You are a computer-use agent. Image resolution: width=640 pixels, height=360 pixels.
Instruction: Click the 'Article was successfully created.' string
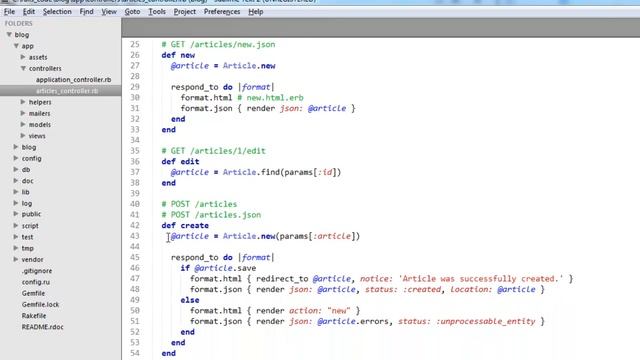pyautogui.click(x=481, y=279)
